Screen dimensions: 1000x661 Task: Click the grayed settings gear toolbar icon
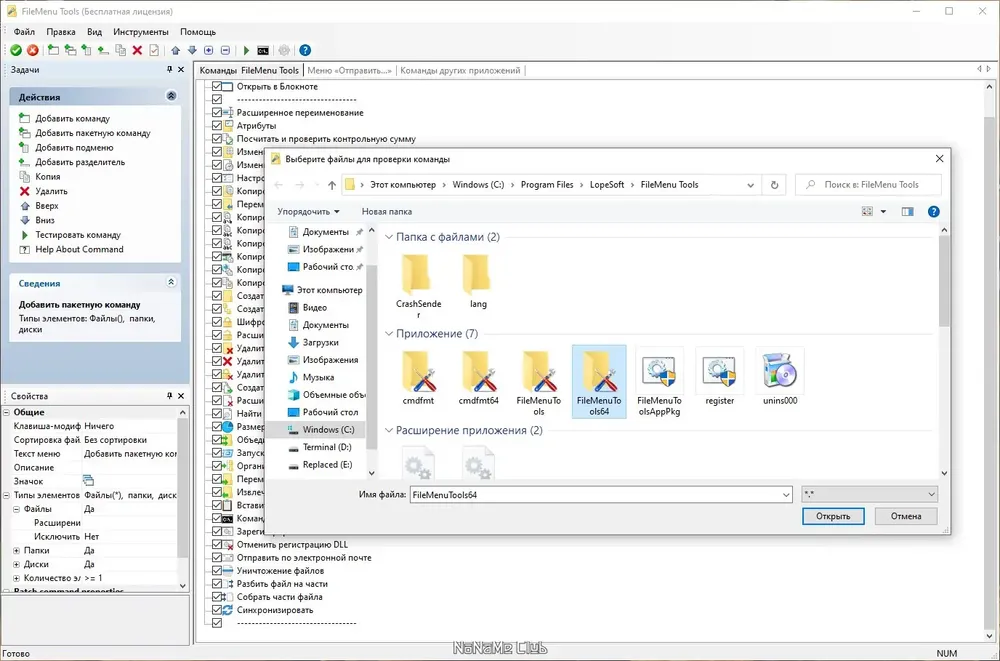284,50
